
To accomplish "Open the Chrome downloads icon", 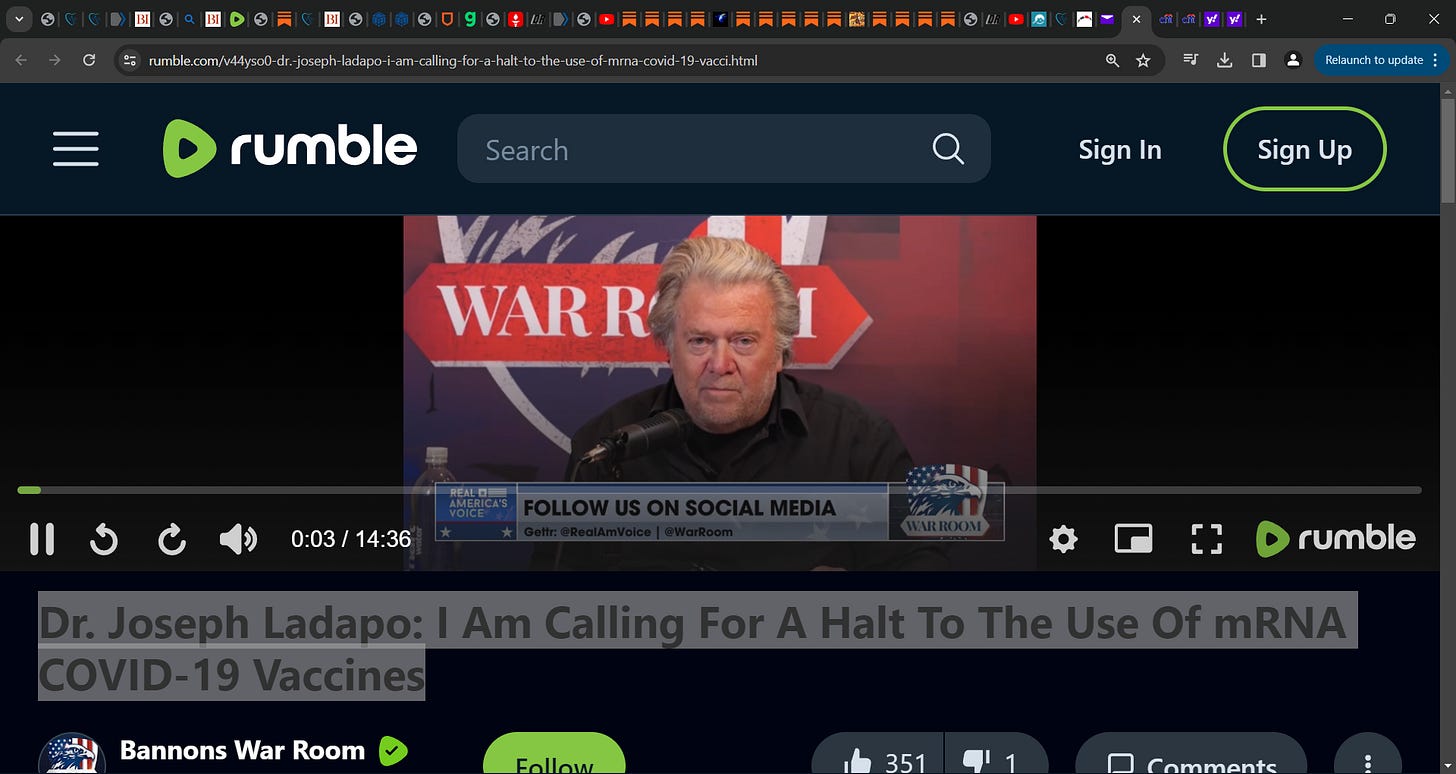I will pos(1224,60).
